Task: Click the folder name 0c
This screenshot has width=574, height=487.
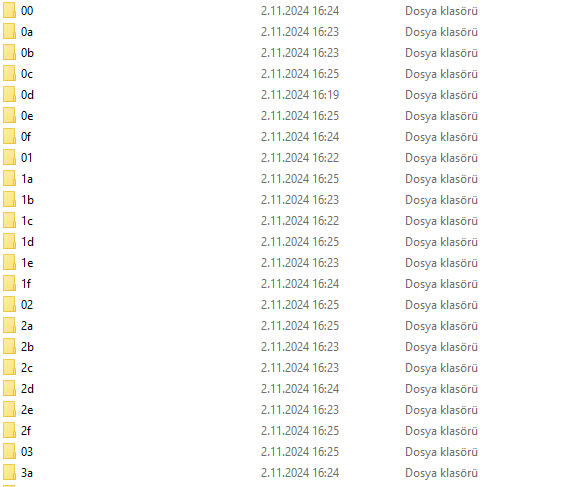Action: pyautogui.click(x=27, y=74)
